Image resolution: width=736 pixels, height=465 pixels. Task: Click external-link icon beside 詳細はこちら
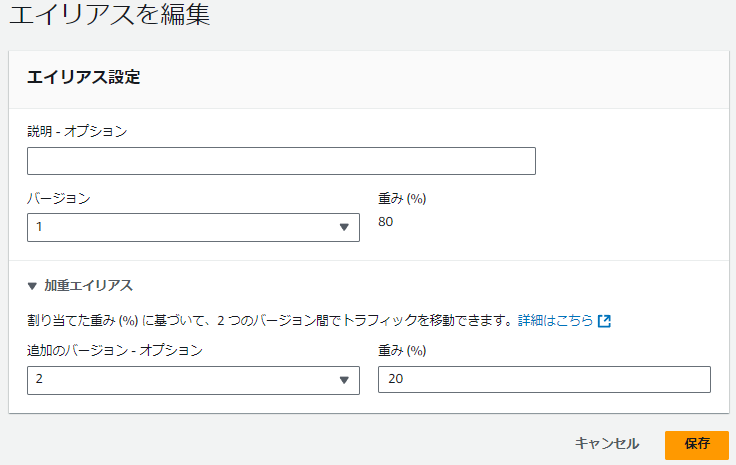tap(604, 321)
